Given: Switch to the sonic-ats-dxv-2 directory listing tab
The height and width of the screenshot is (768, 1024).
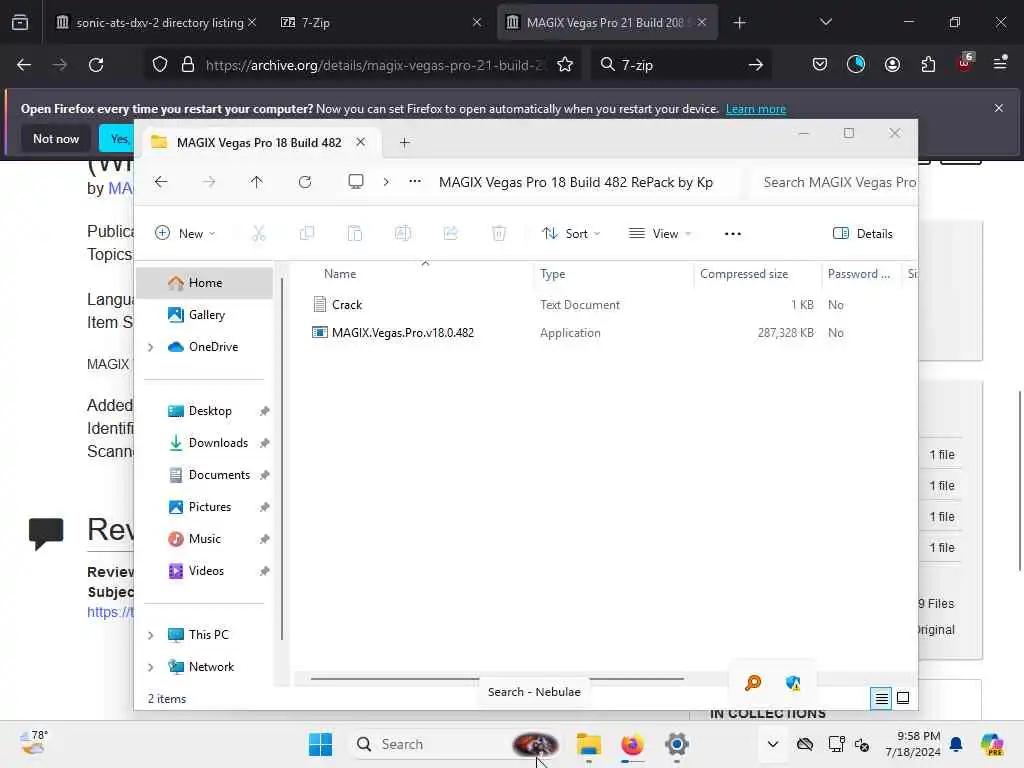Looking at the screenshot, I should pos(153,23).
